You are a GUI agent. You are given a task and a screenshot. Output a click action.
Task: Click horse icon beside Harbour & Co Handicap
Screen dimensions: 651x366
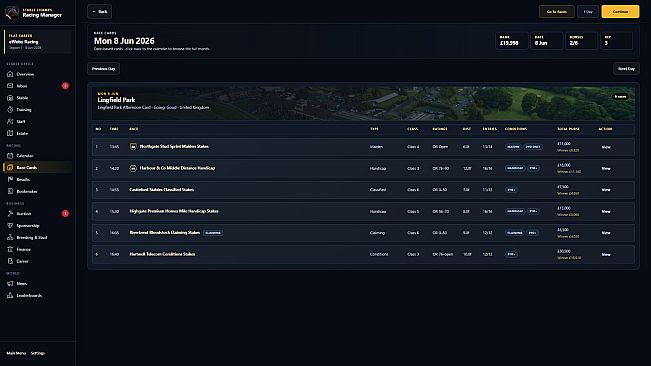click(x=133, y=168)
